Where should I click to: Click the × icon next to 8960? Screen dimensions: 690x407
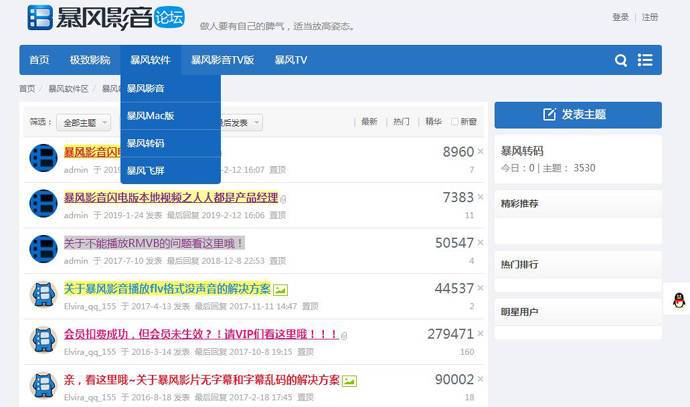[x=480, y=153]
